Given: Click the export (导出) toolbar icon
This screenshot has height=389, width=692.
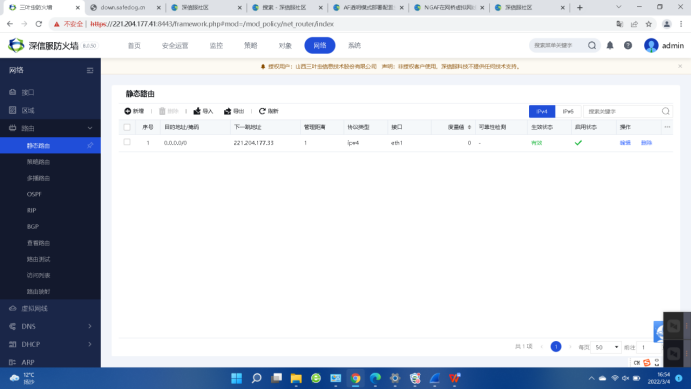Looking at the screenshot, I should pyautogui.click(x=228, y=111).
